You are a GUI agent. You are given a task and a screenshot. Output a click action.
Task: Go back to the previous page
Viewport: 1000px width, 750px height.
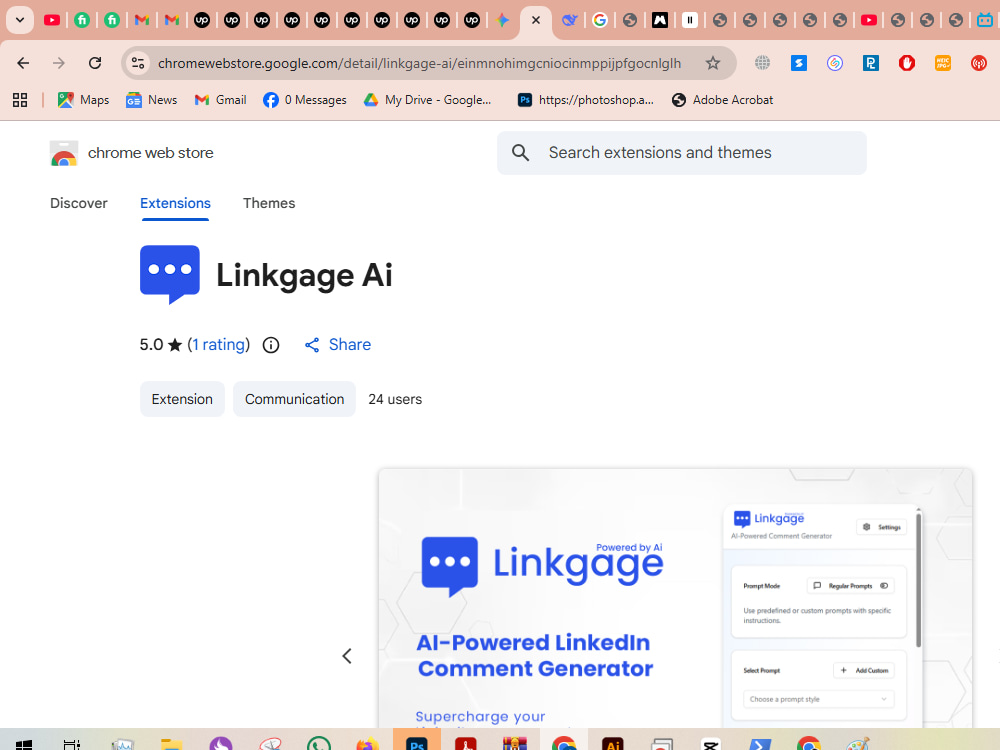coord(23,63)
